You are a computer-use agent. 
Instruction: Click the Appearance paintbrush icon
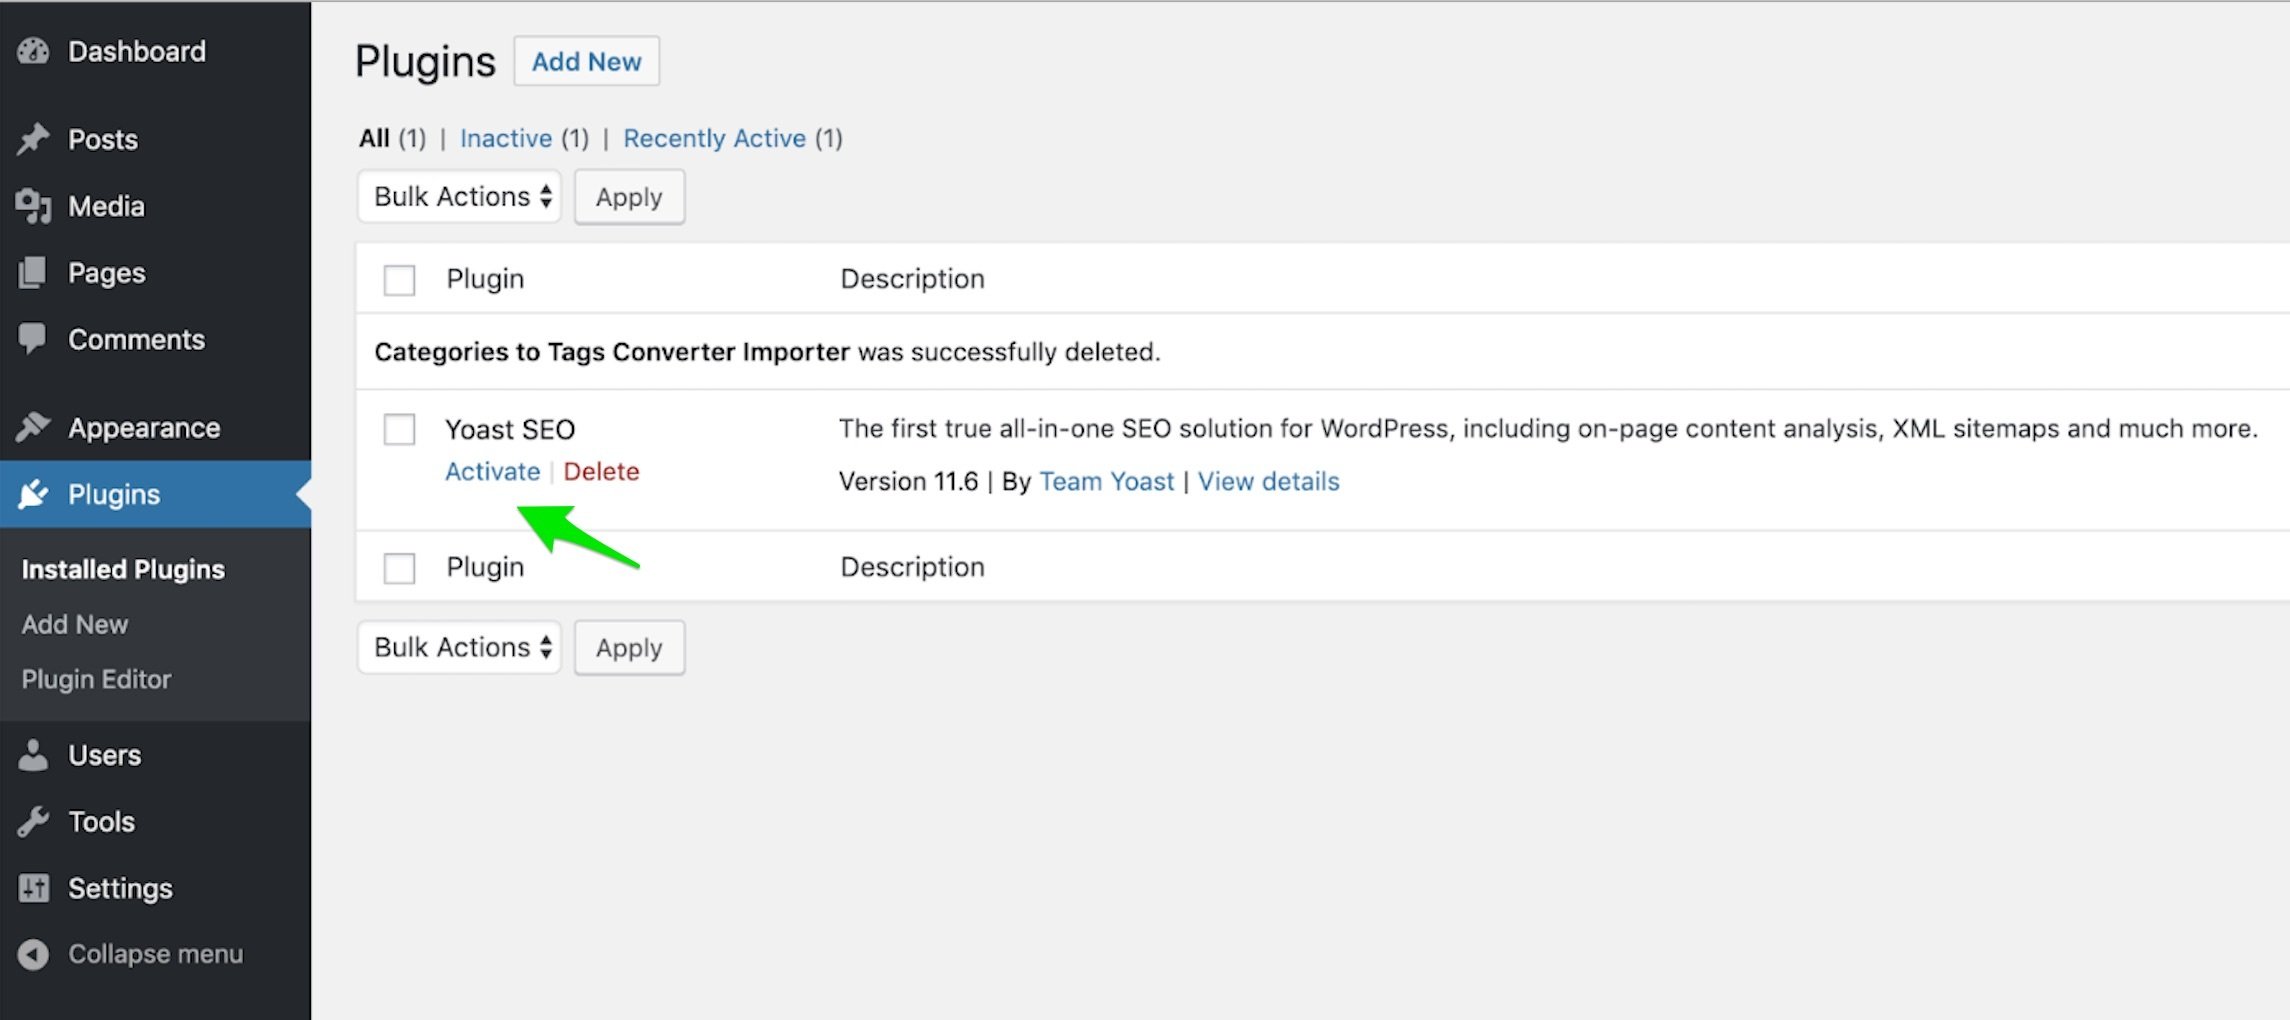(x=33, y=427)
